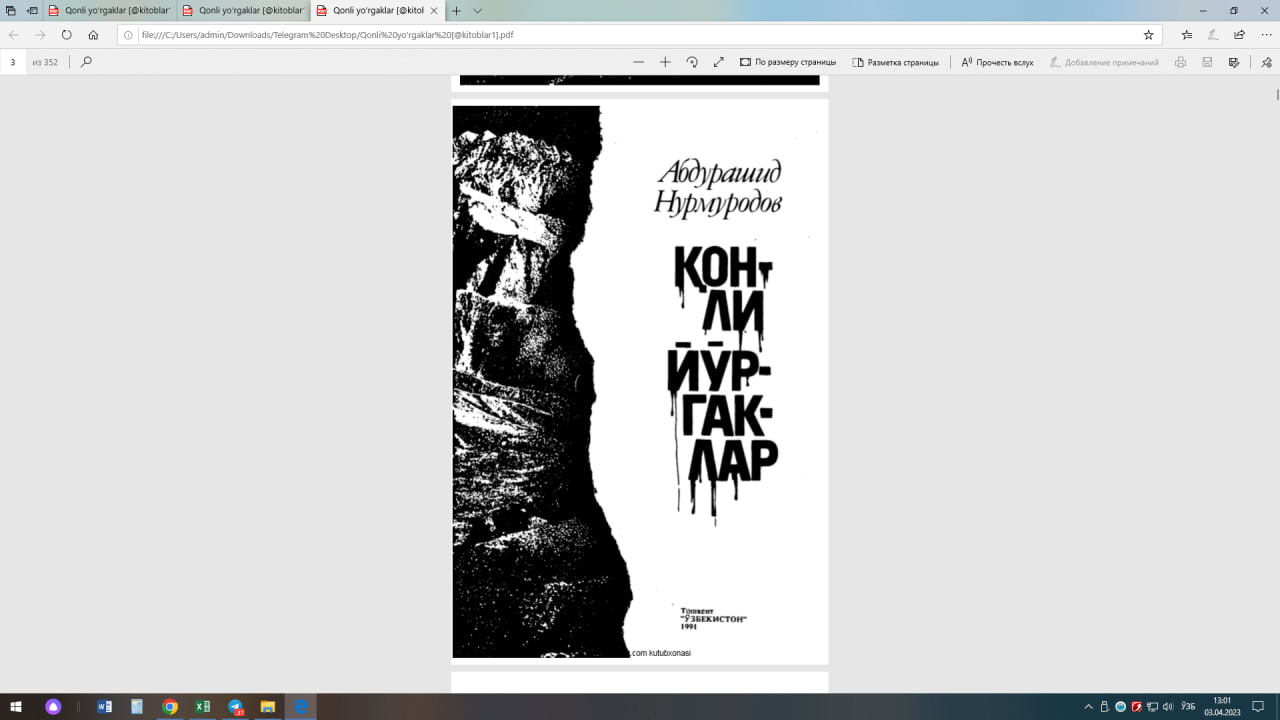Save the PDF file
This screenshot has width=1280, height=720.
(1207, 62)
